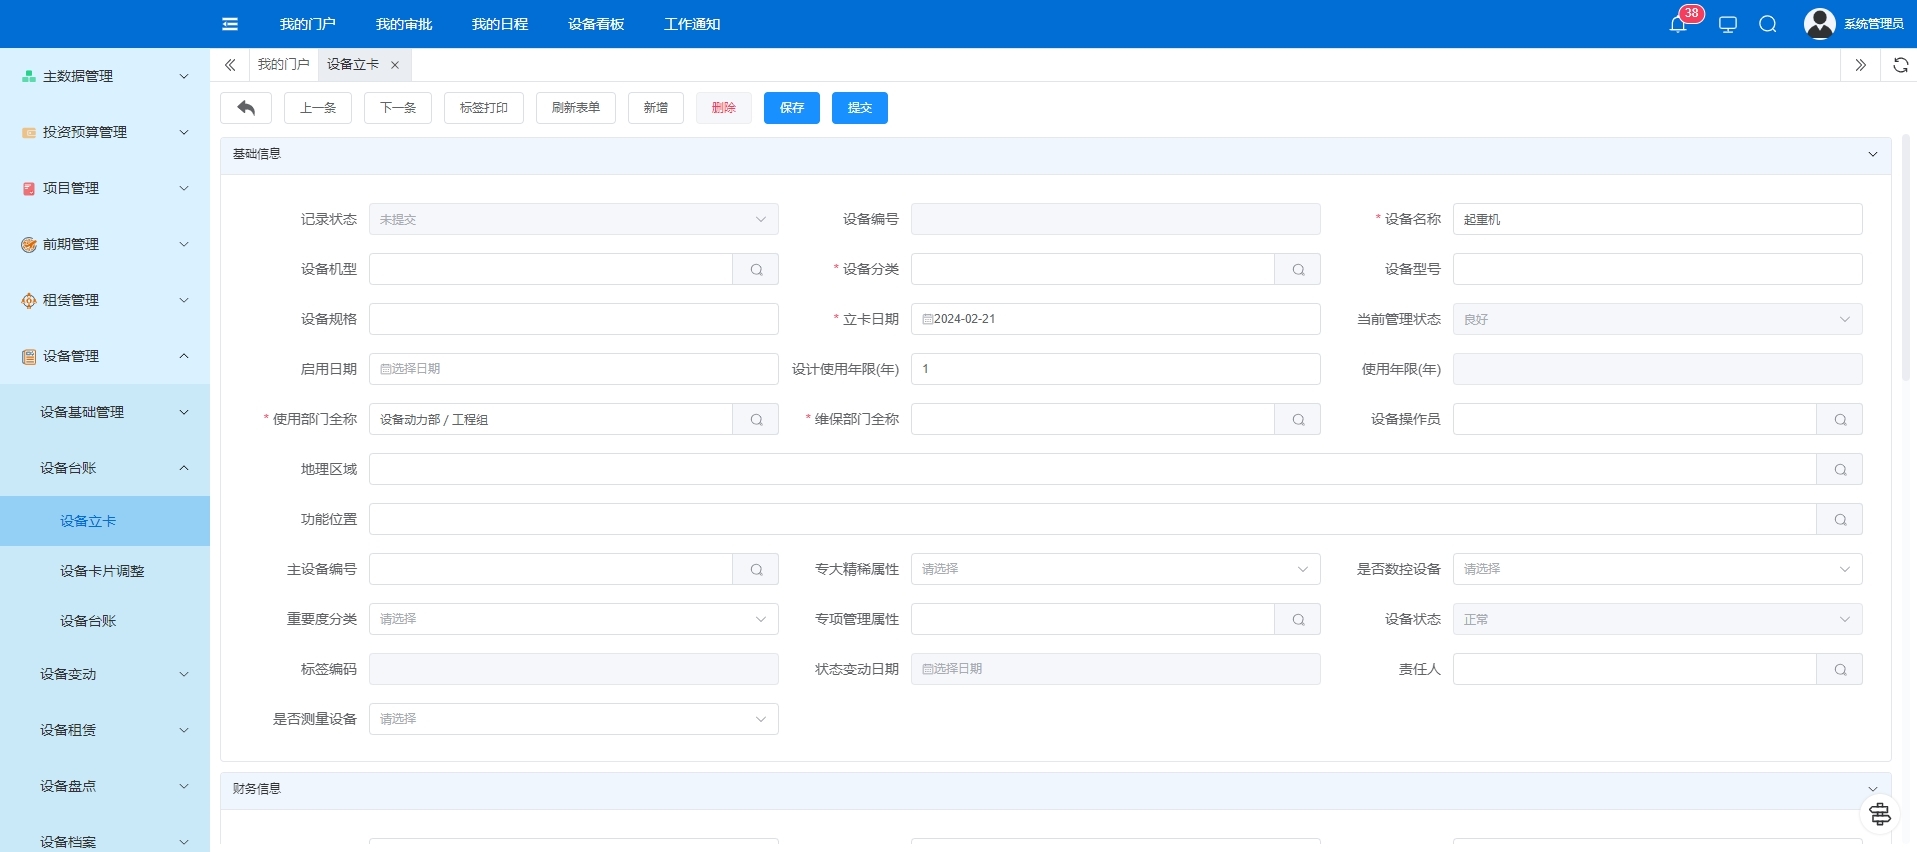Viewport: 1917px width, 852px height.
Task: Click the 刷新表单 button
Action: click(576, 108)
